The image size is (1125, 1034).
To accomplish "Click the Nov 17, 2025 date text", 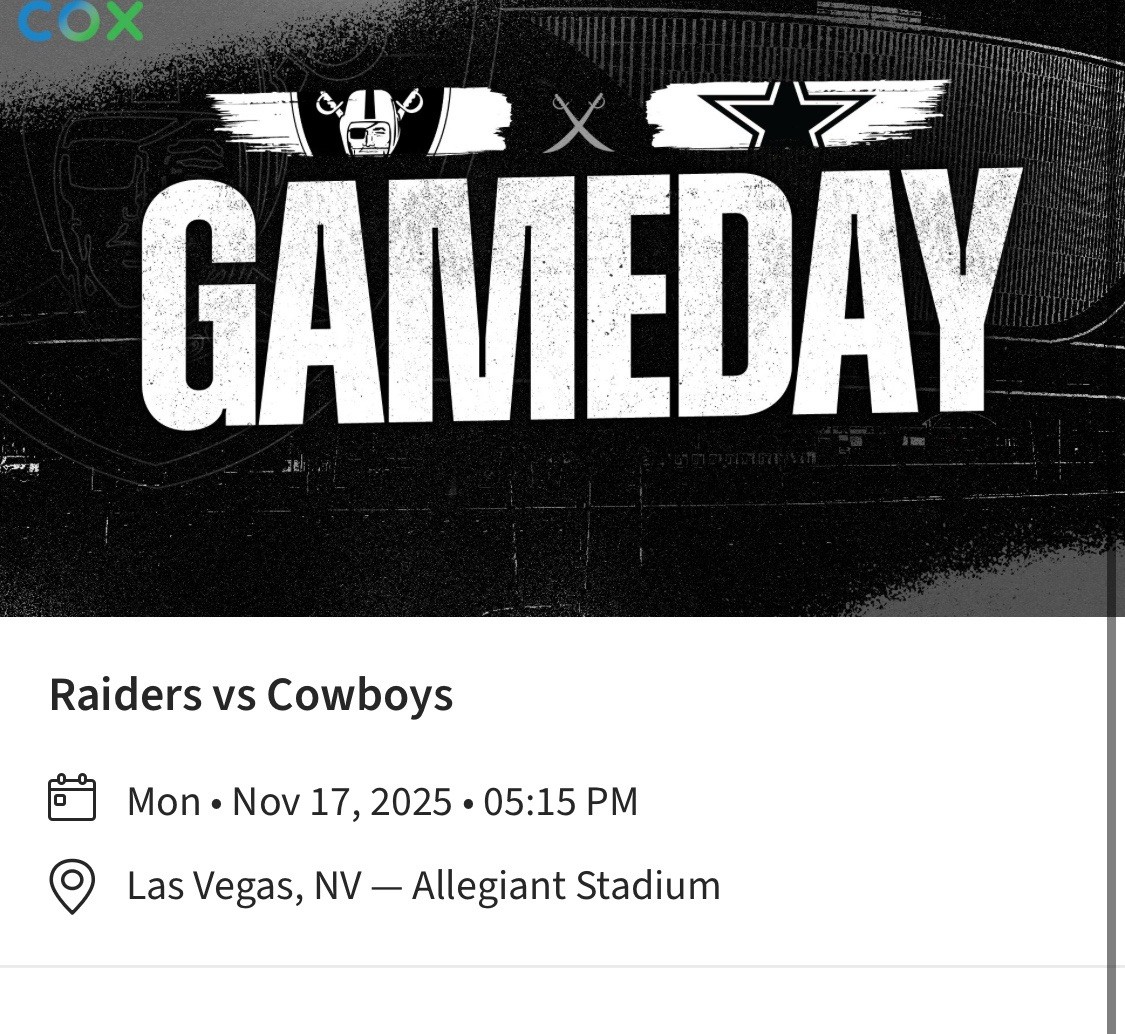I will 342,802.
